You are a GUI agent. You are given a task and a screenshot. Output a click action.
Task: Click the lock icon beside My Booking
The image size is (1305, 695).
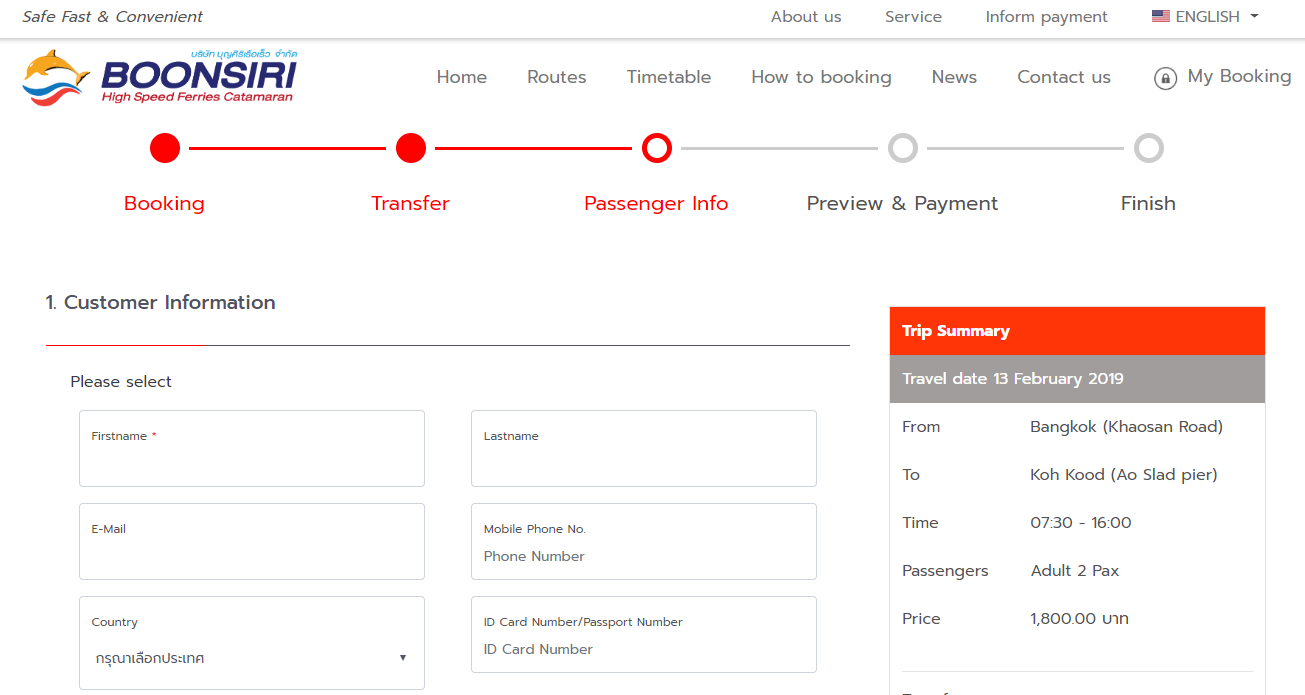pos(1165,78)
